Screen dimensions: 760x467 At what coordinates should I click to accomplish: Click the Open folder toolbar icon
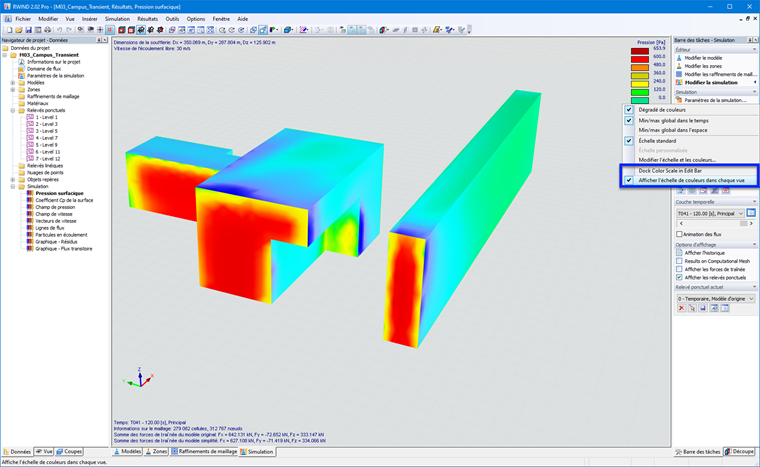point(19,30)
